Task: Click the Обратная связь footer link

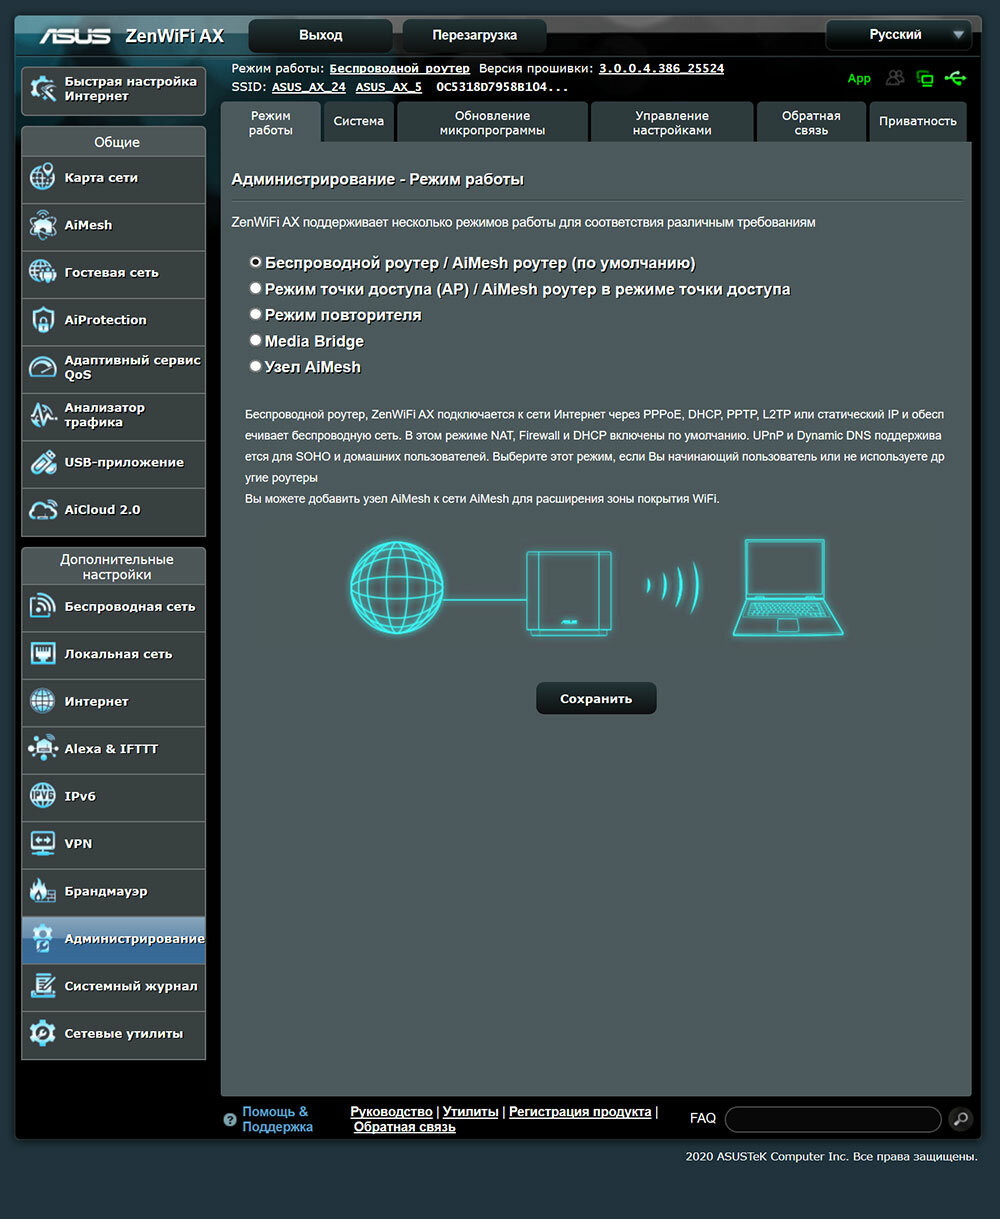Action: pyautogui.click(x=405, y=1127)
